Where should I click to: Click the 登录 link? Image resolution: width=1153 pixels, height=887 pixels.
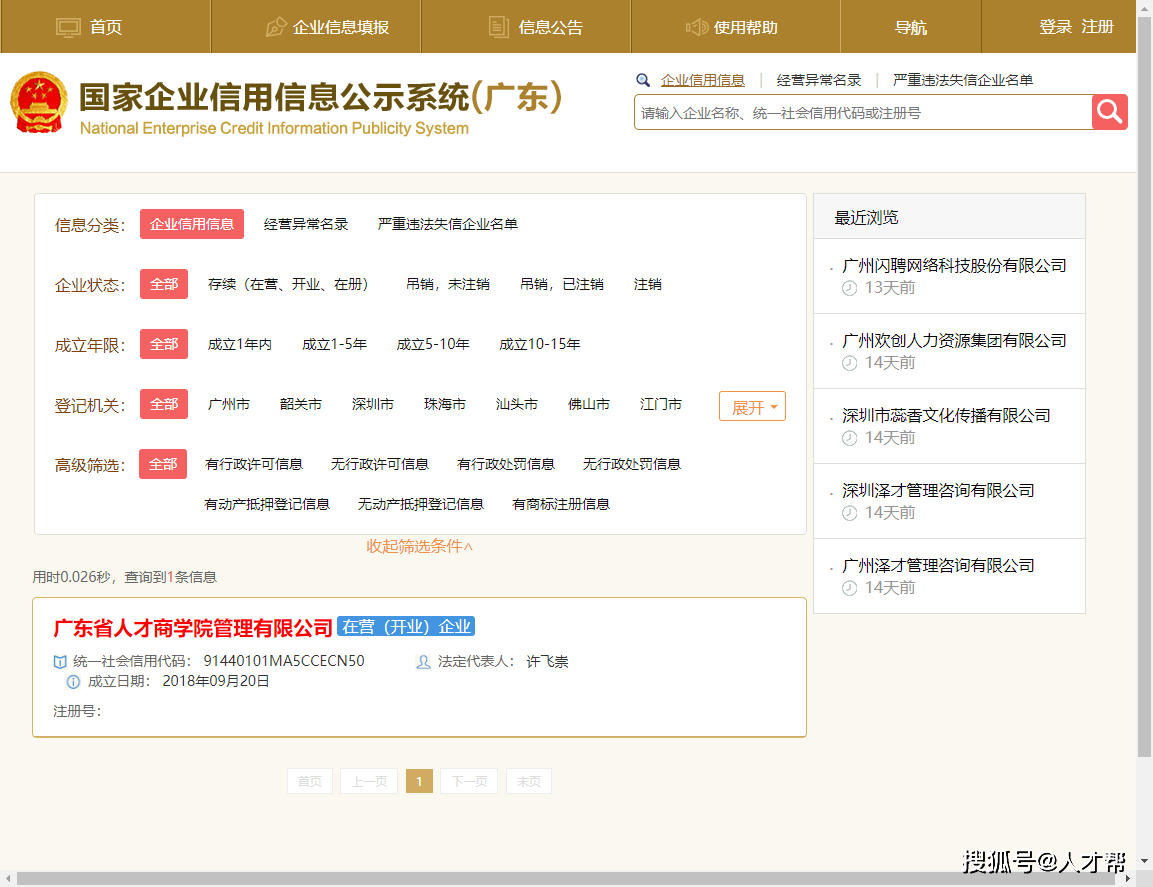click(1055, 27)
